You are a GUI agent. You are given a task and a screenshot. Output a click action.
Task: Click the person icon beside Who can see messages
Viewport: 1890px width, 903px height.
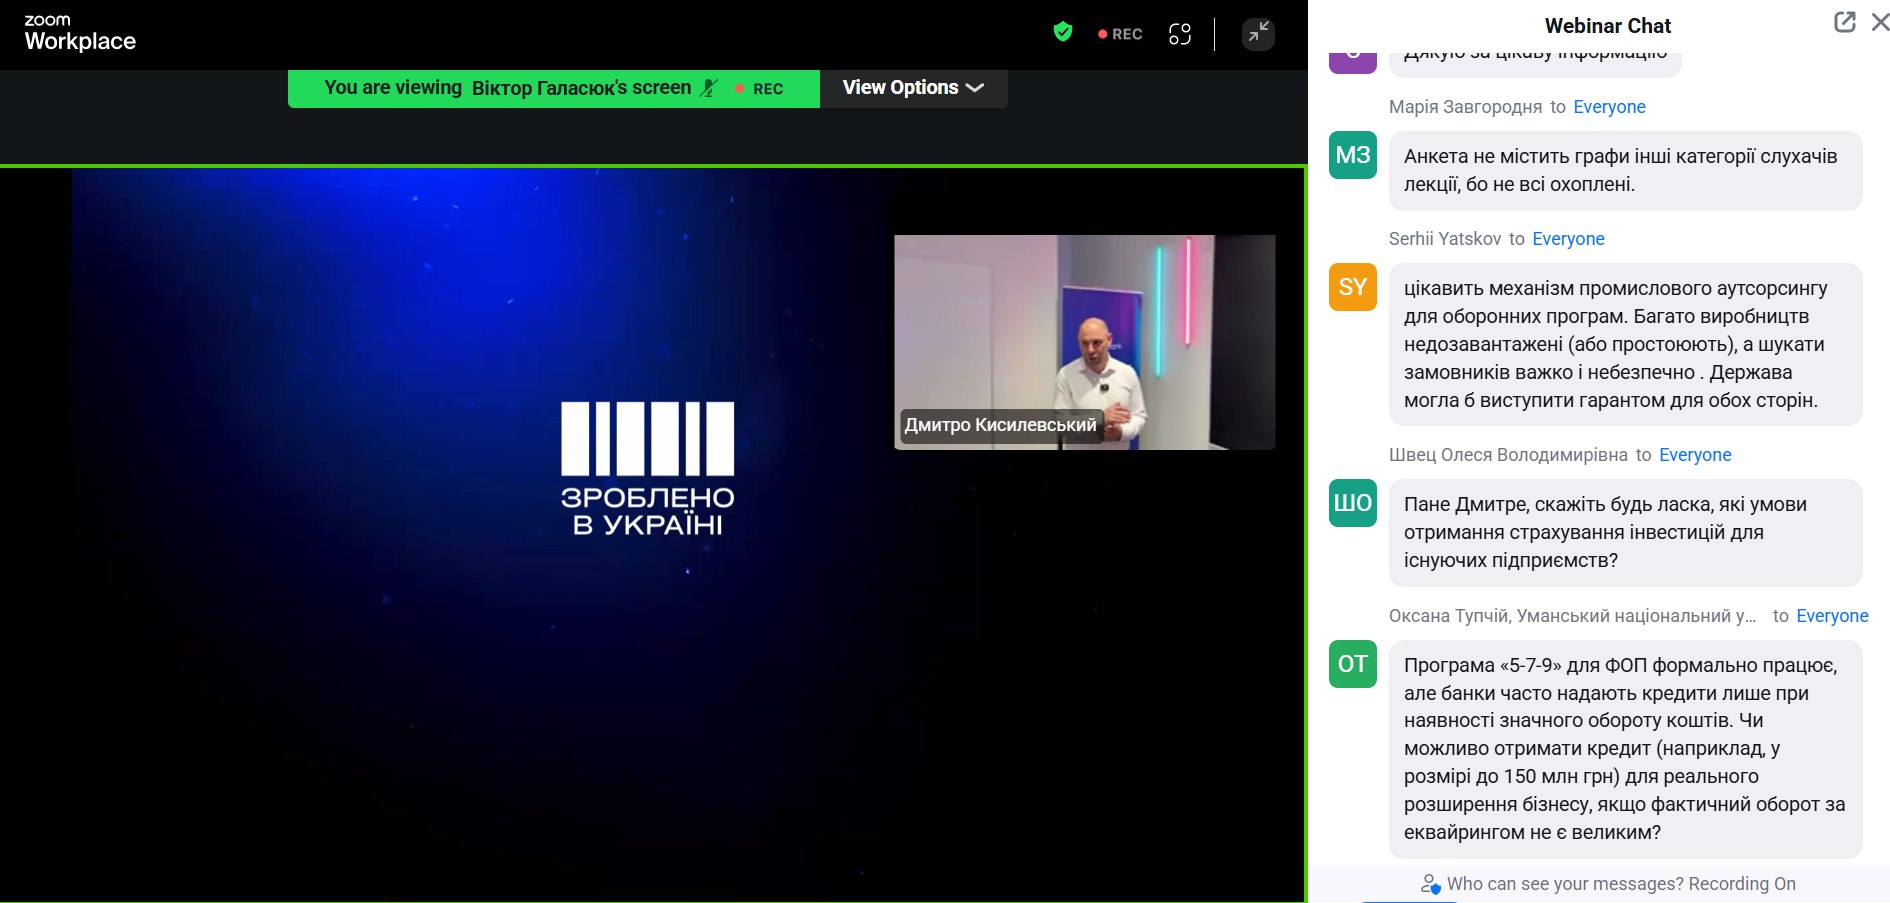1430,884
